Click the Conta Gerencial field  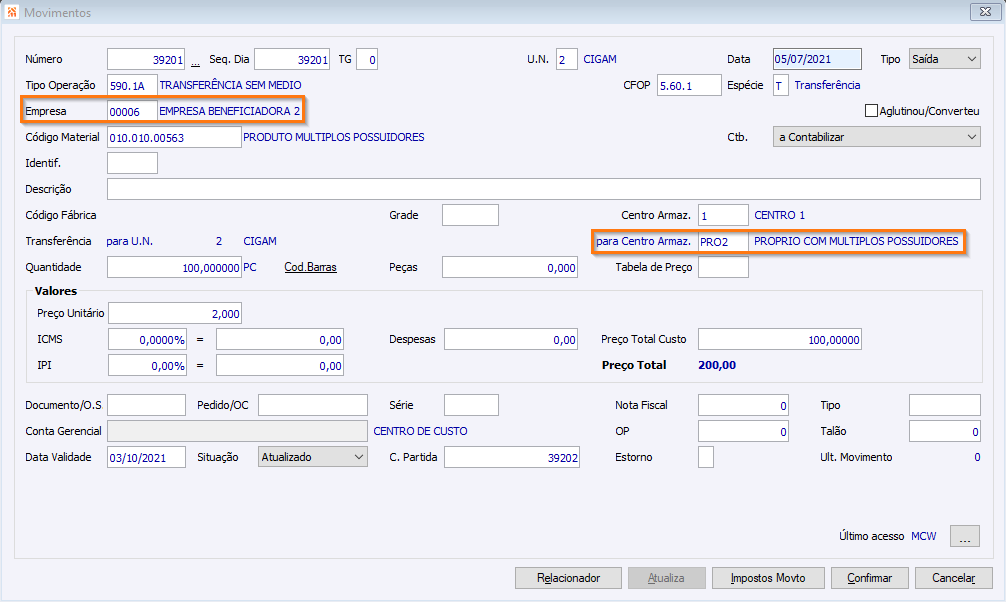pyautogui.click(x=237, y=431)
